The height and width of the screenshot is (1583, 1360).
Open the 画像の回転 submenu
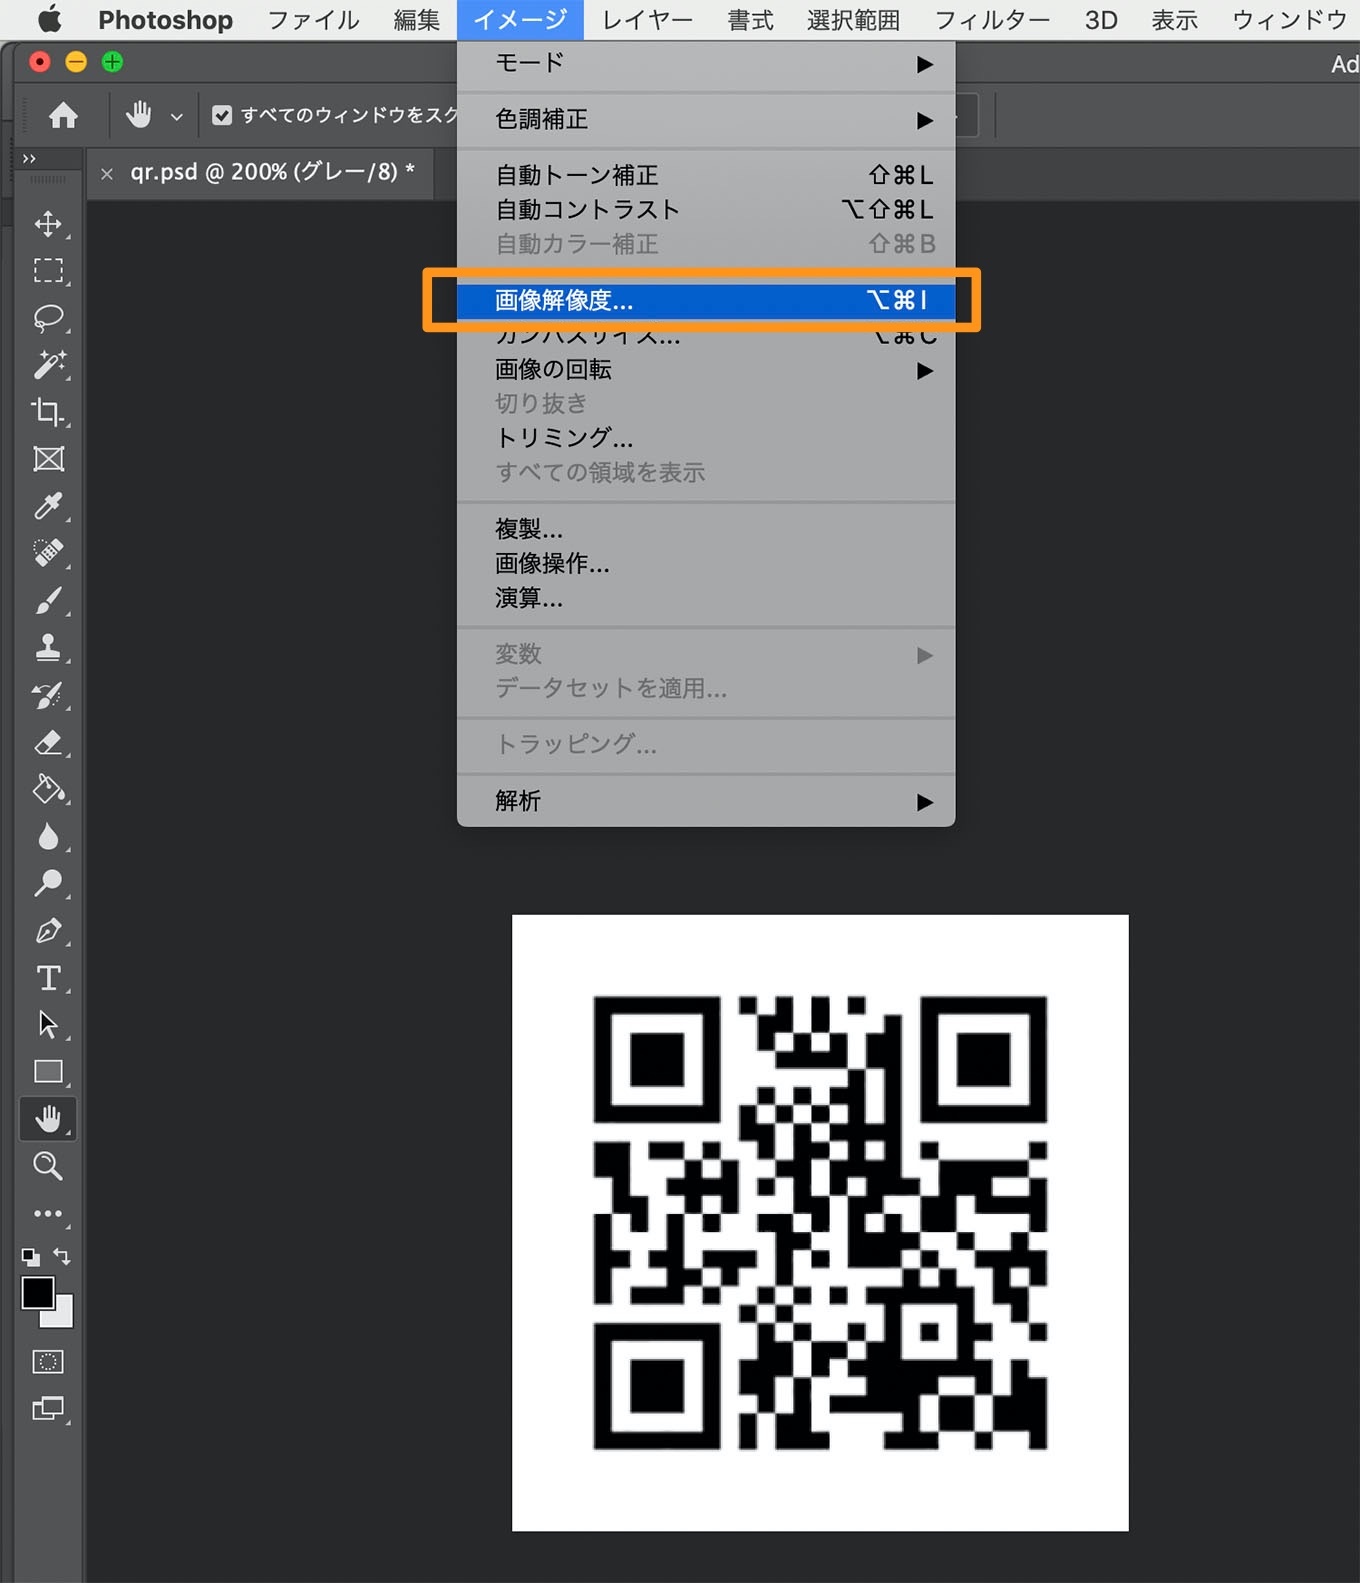pyautogui.click(x=706, y=370)
